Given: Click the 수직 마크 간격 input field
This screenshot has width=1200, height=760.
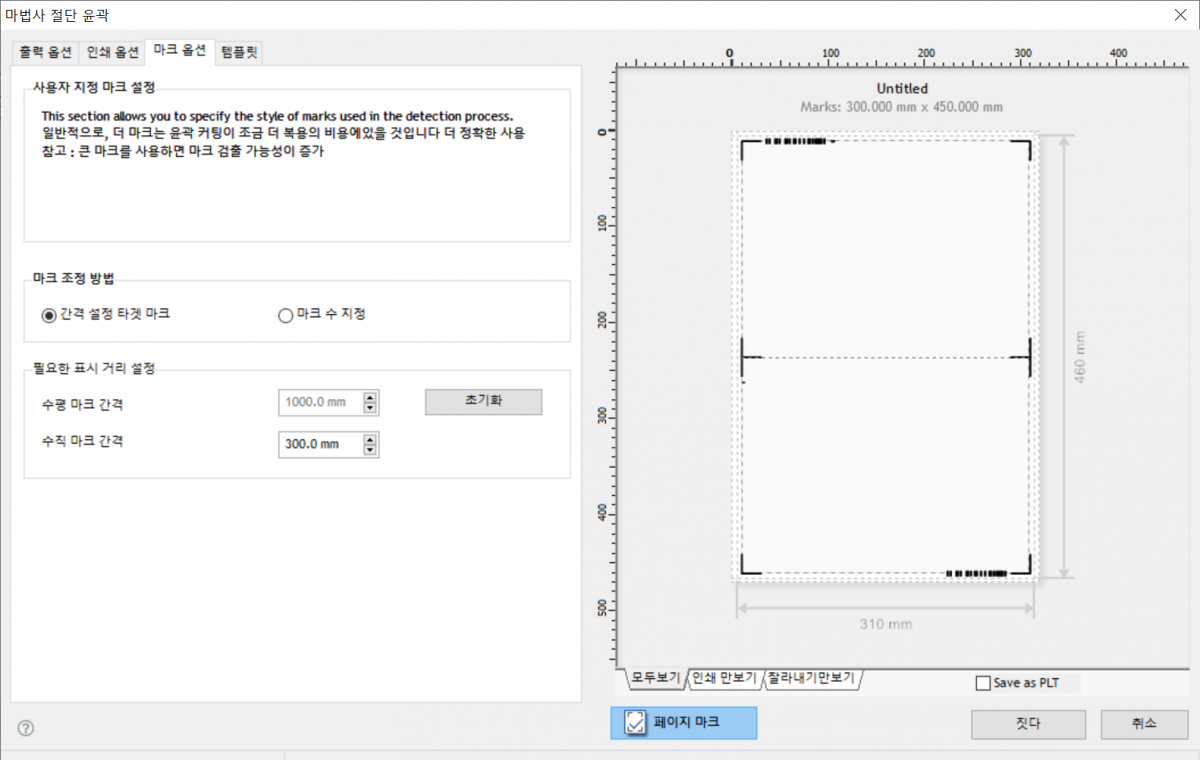Looking at the screenshot, I should click(320, 444).
